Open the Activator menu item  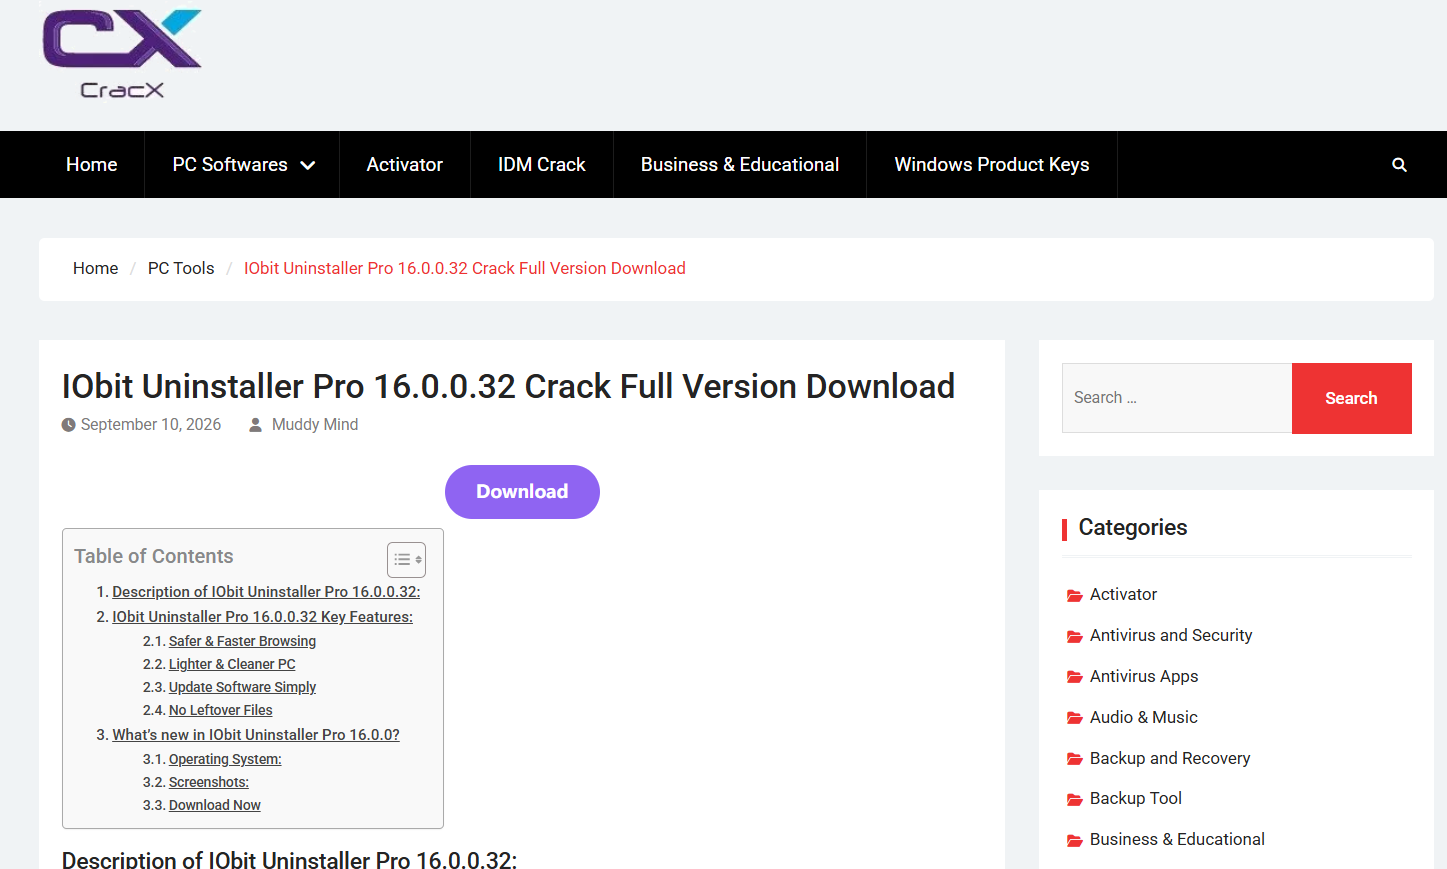point(405,165)
